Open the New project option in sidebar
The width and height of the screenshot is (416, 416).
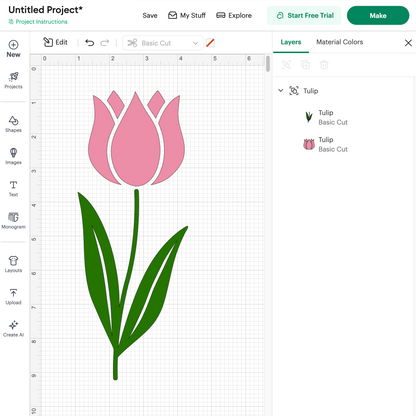(x=13, y=49)
